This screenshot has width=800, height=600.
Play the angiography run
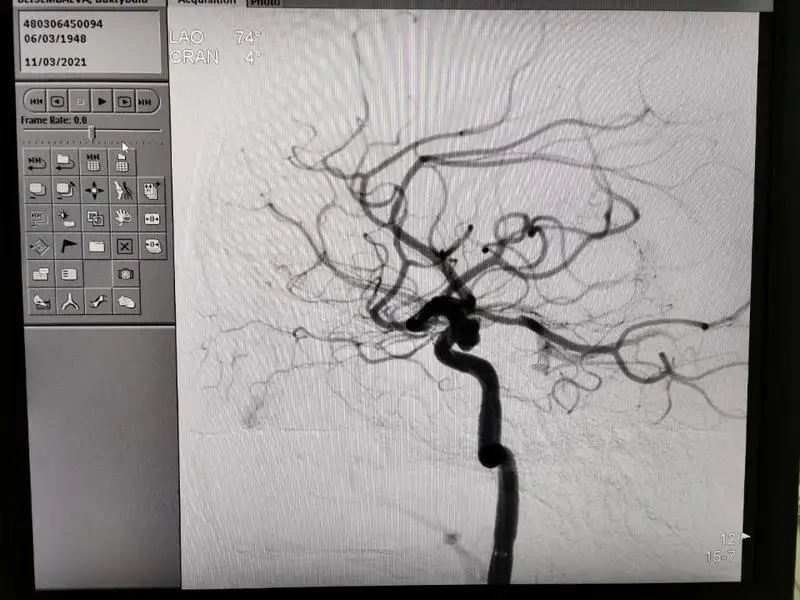pyautogui.click(x=102, y=102)
